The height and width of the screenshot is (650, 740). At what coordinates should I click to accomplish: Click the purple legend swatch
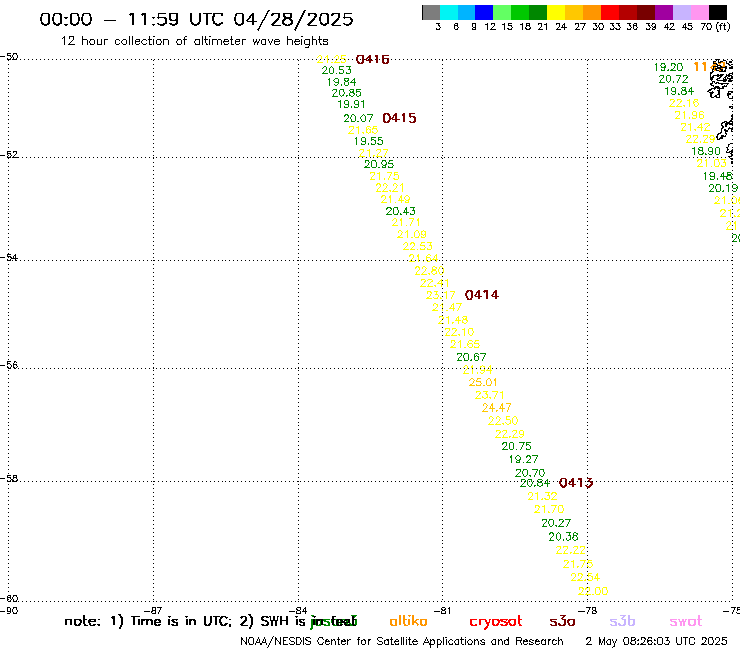664,12
